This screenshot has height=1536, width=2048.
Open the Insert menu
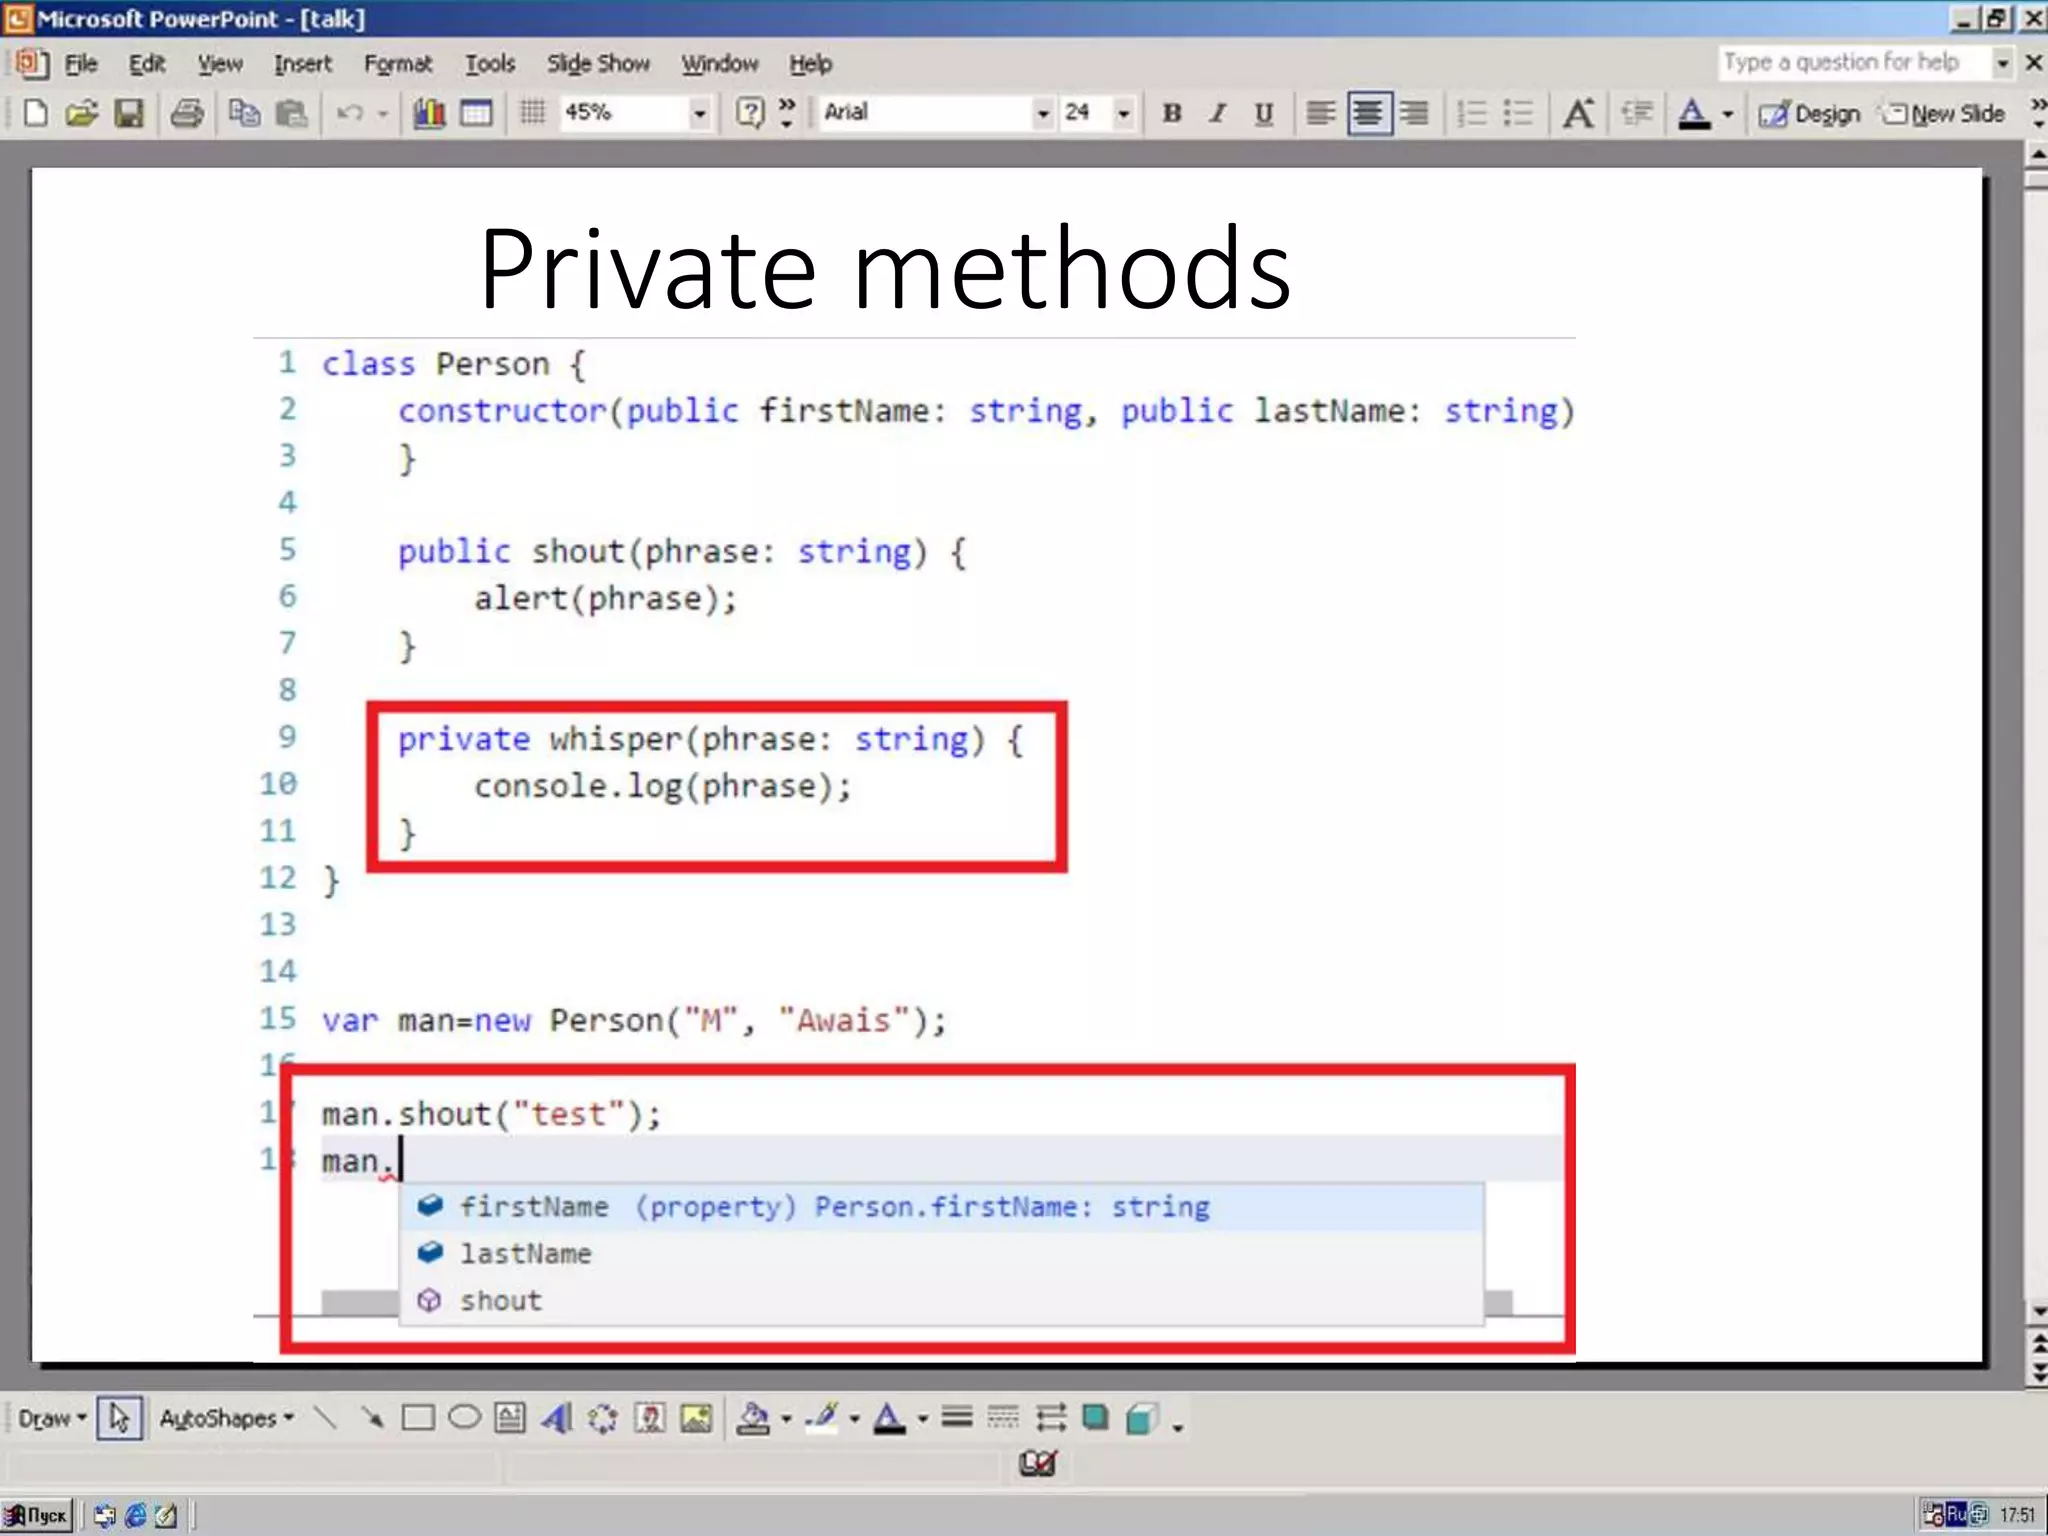pos(303,64)
